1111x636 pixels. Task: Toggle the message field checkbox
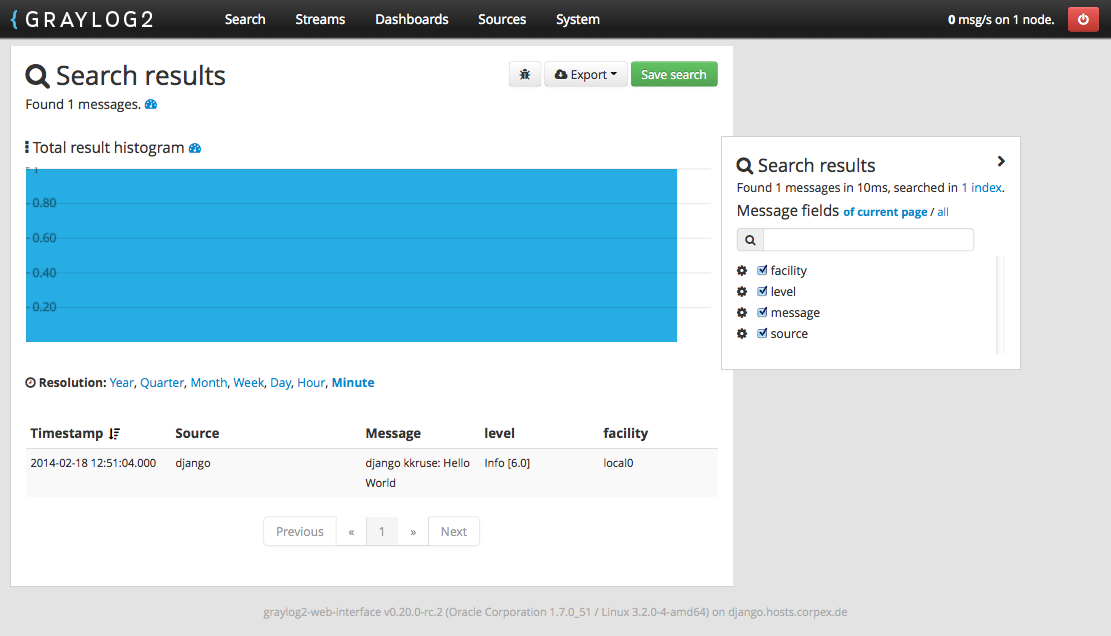[x=762, y=312]
